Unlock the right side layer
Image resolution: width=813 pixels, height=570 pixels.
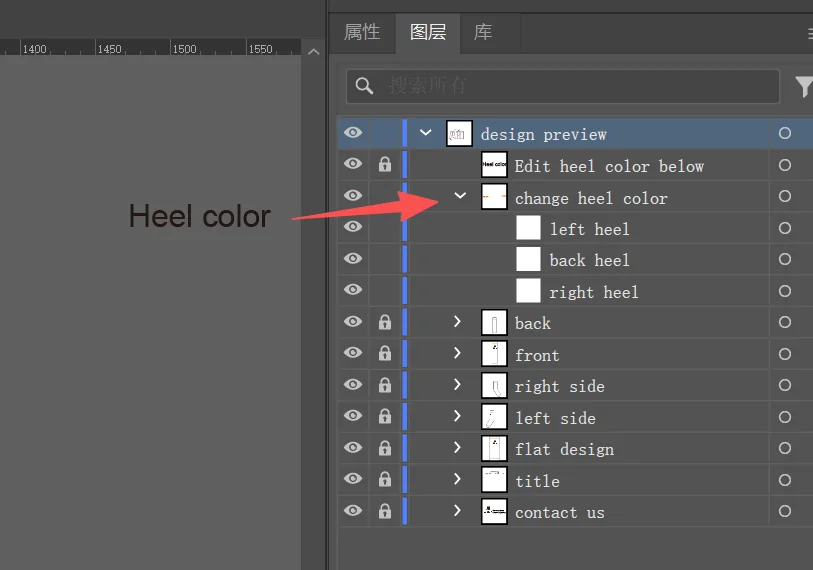pos(385,385)
